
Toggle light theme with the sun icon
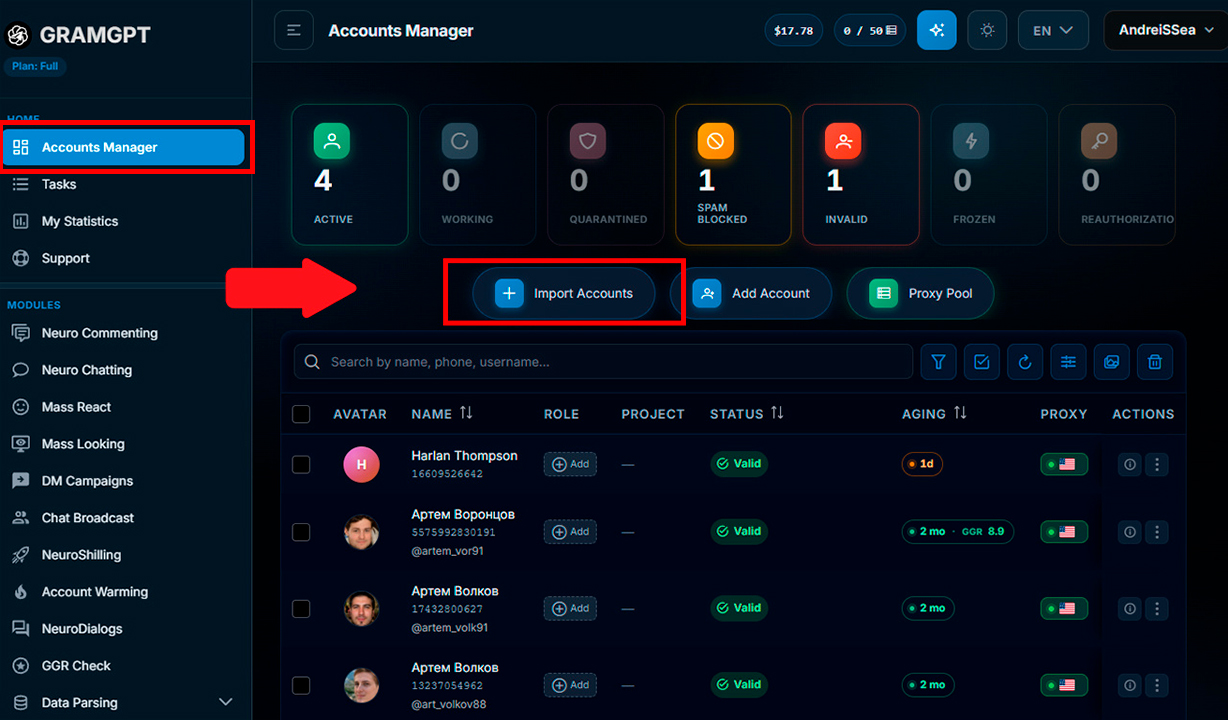(987, 31)
